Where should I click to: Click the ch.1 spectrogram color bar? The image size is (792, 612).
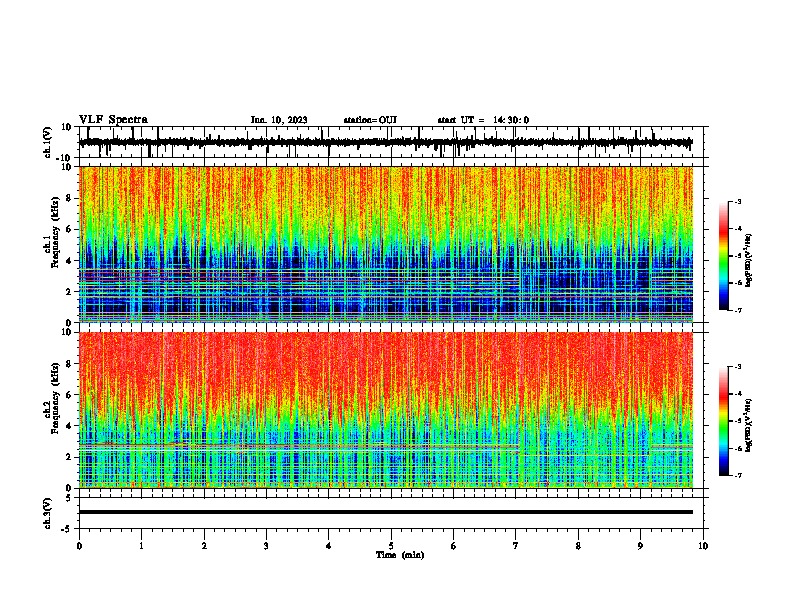tap(724, 256)
